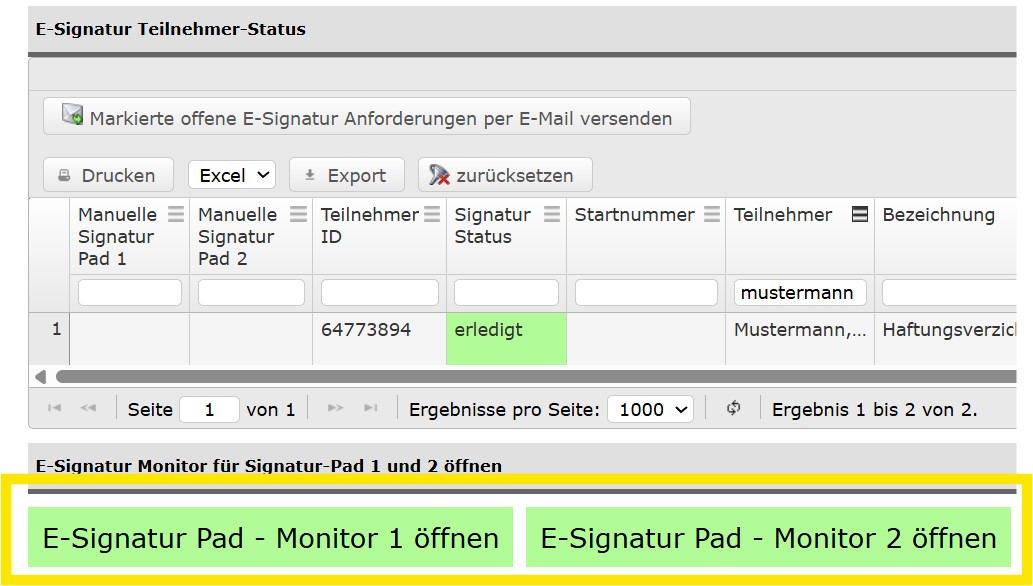Open Manuelle Signatur Pad 2 column menu
Image resolution: width=1033 pixels, height=586 pixels.
coord(298,214)
